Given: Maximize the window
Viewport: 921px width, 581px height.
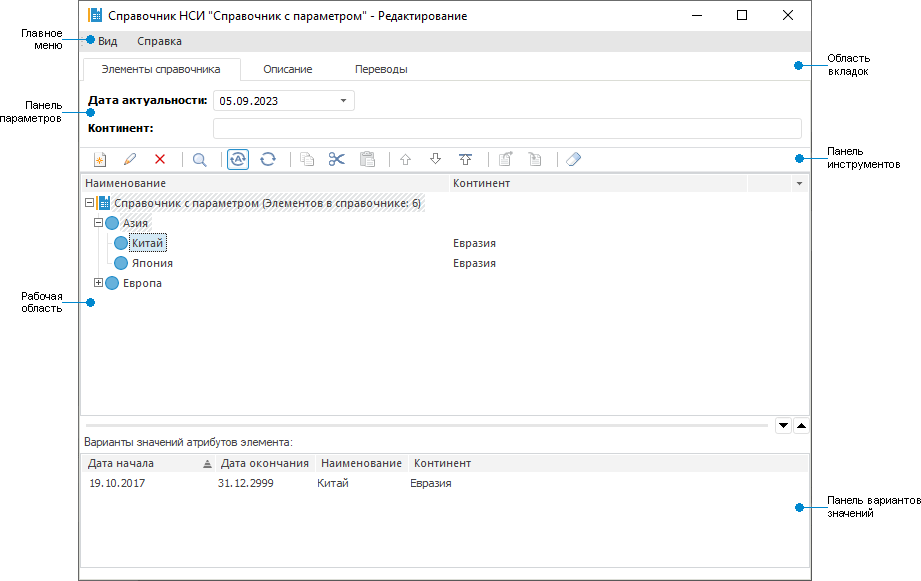Looking at the screenshot, I should point(742,15).
